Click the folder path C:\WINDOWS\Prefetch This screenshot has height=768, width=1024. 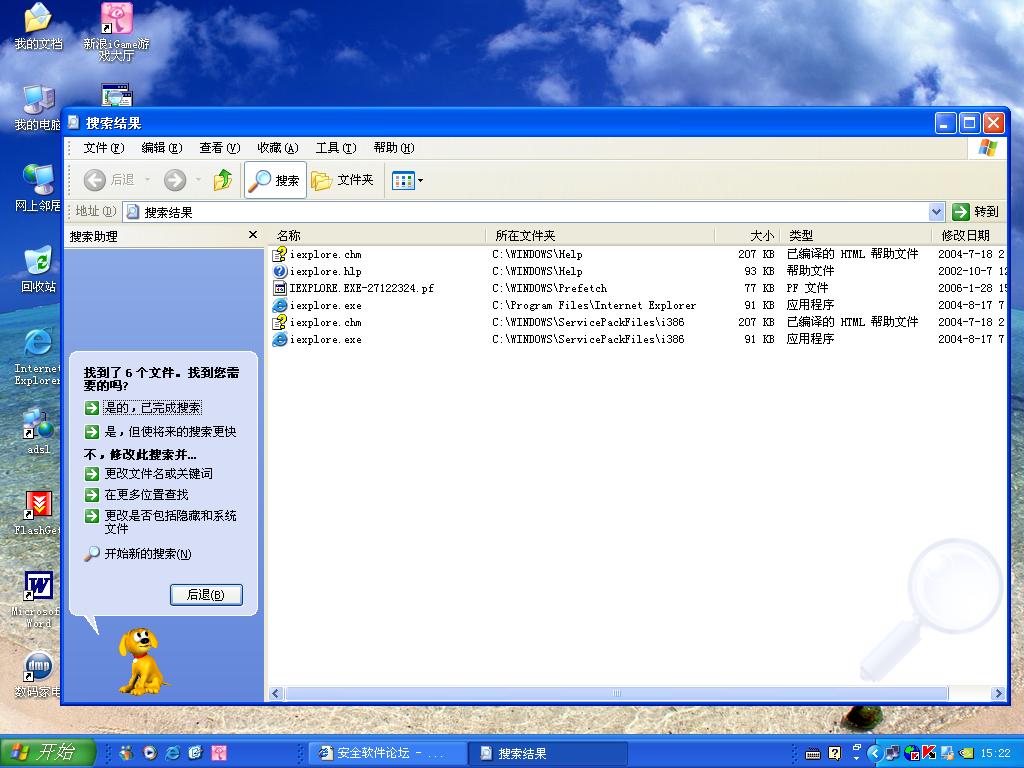click(x=549, y=288)
